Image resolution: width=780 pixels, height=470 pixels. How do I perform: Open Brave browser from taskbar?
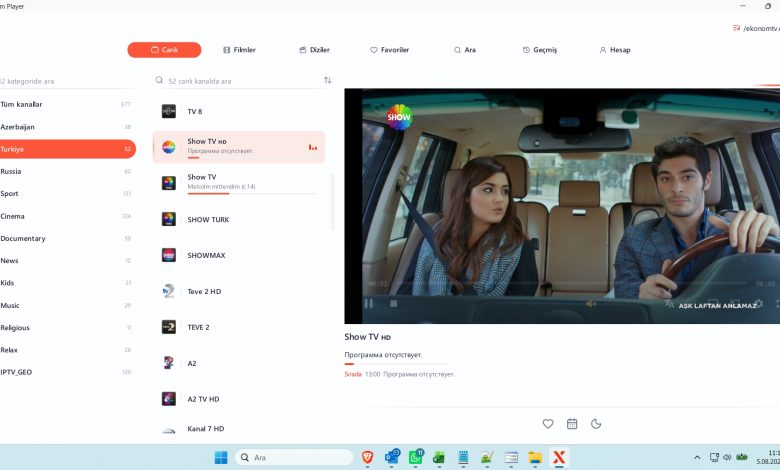tap(368, 457)
